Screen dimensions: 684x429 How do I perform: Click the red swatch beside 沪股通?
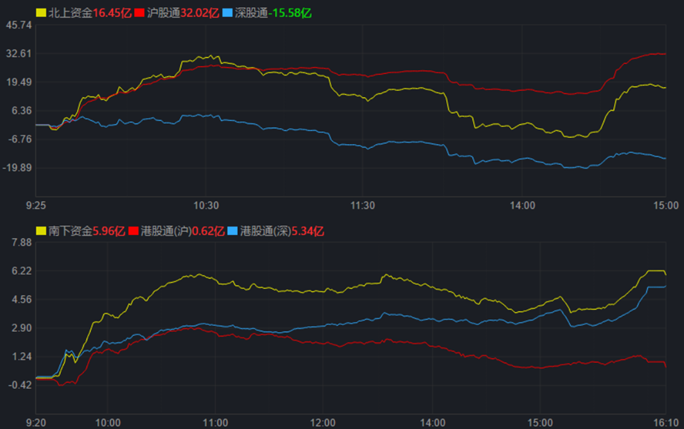tap(139, 13)
